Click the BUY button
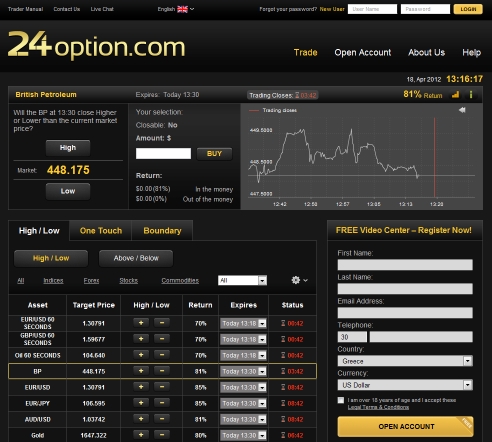Viewport: 492px width, 442px height. pos(214,154)
